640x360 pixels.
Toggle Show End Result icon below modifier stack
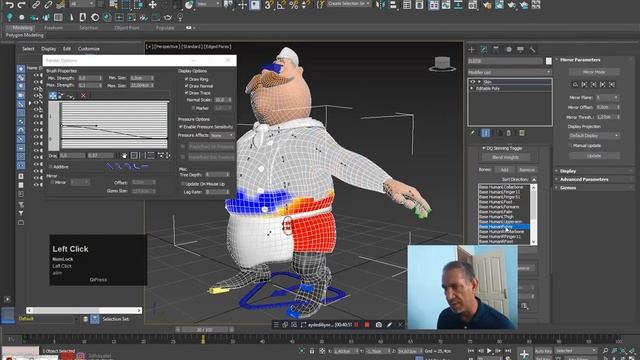click(x=486, y=133)
